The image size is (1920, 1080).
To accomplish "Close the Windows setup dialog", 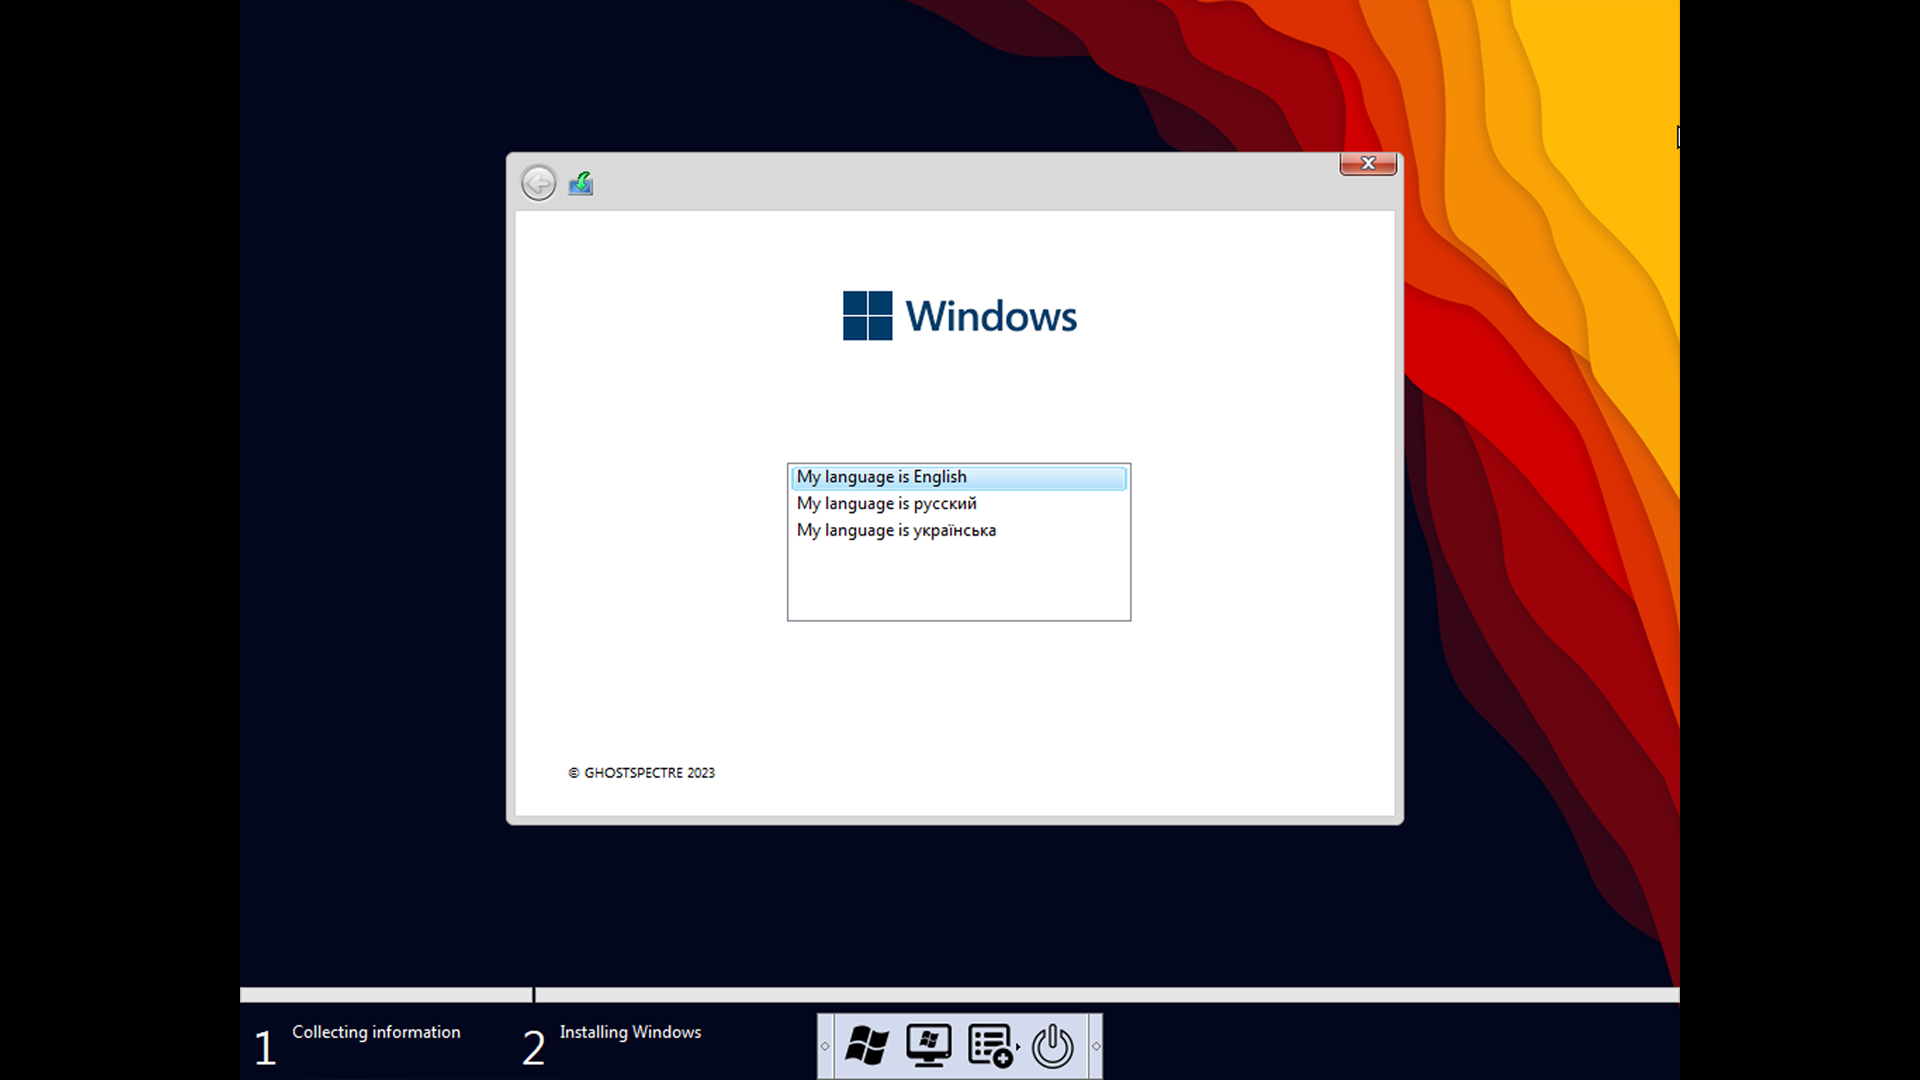I will tap(1368, 163).
